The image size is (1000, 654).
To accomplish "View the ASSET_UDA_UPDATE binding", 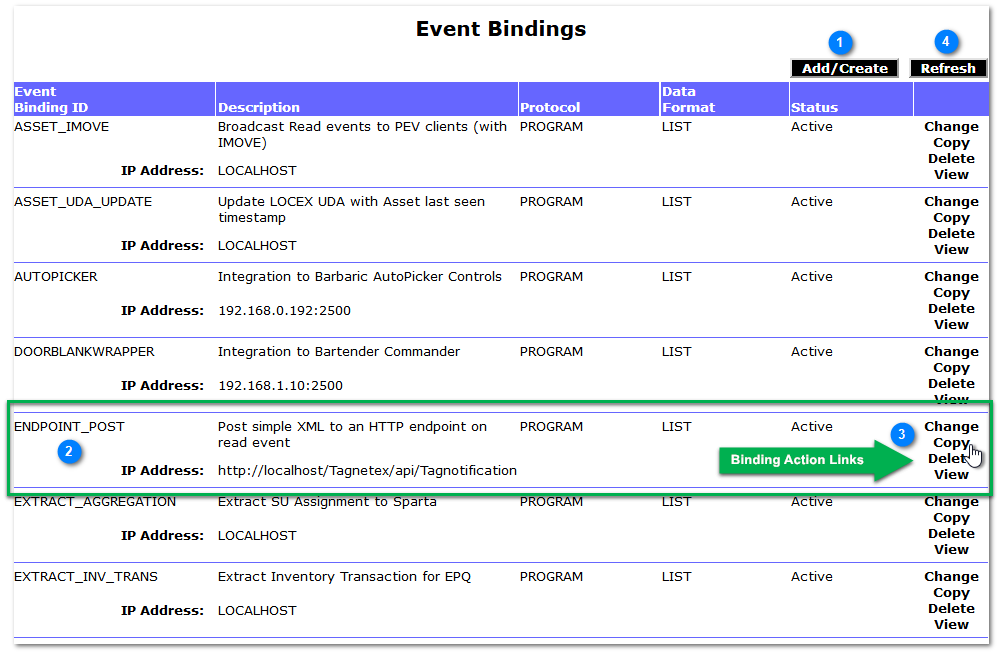I will 951,249.
